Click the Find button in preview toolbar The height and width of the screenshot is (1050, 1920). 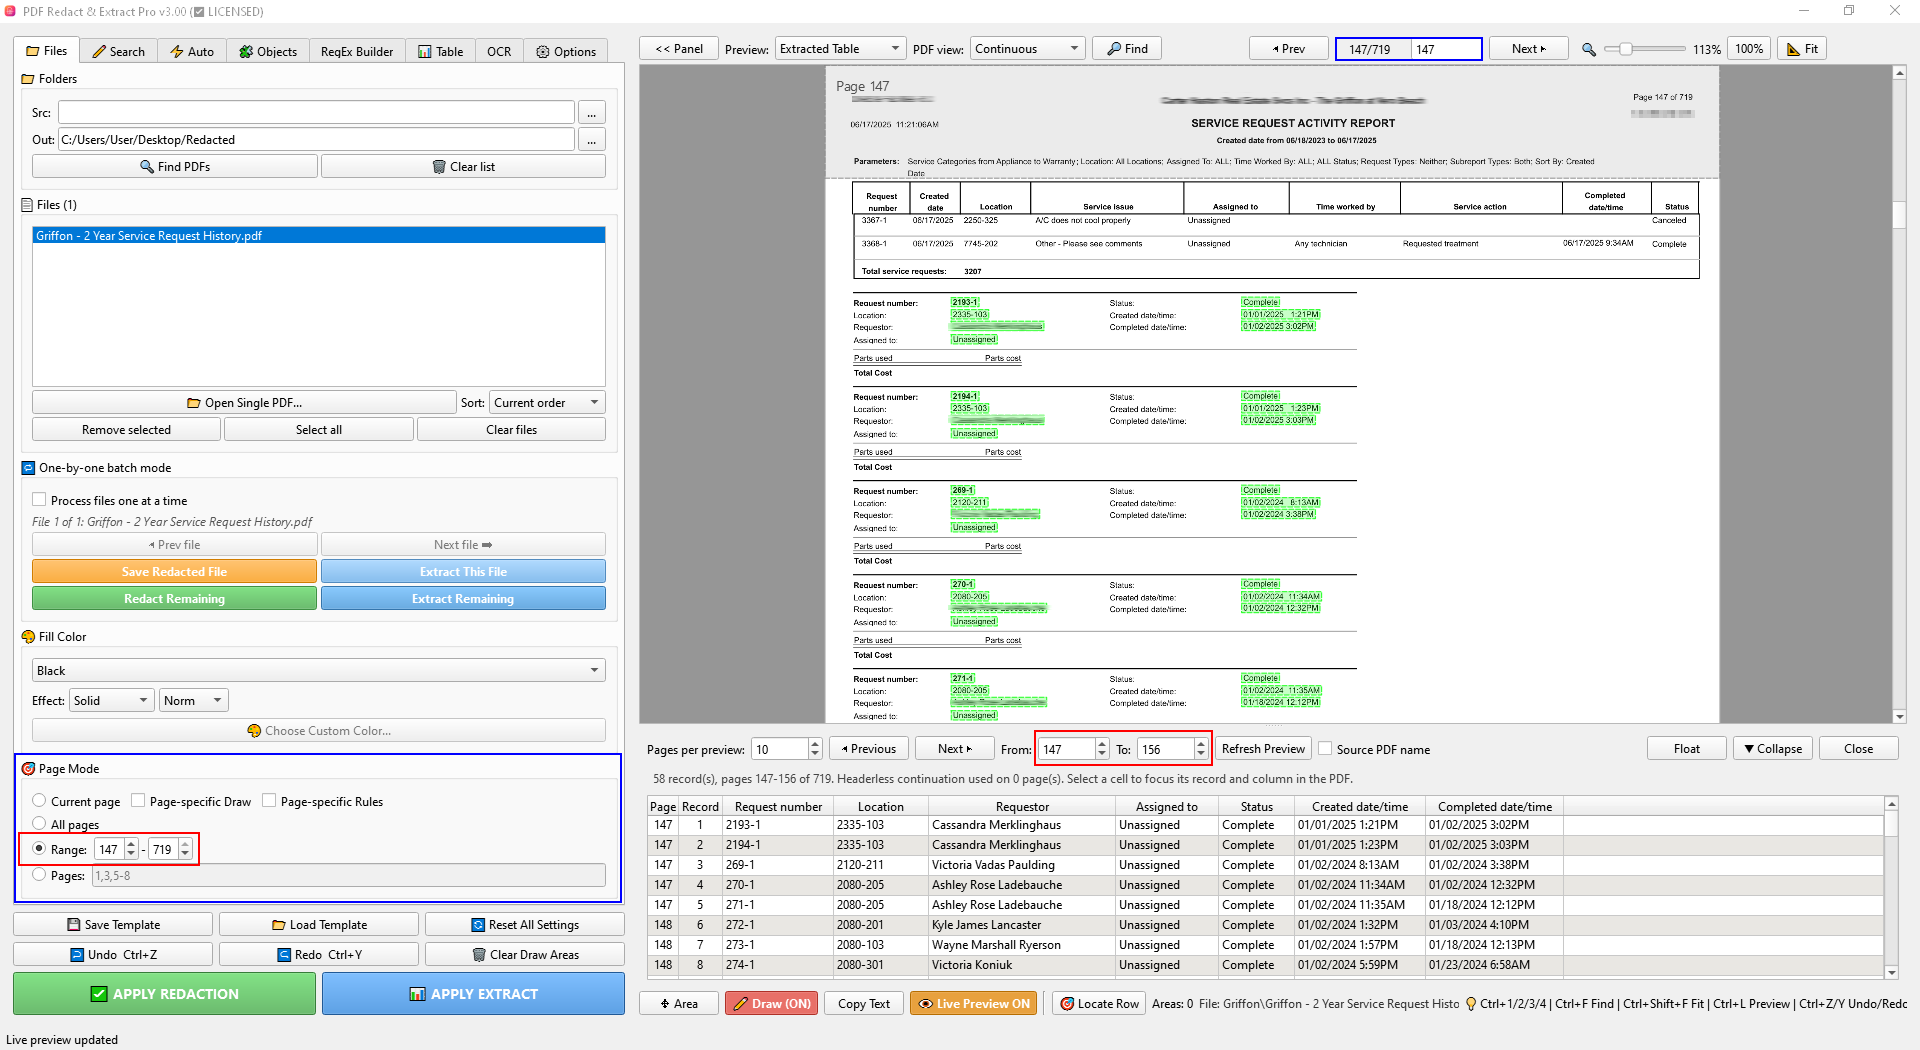pos(1127,49)
